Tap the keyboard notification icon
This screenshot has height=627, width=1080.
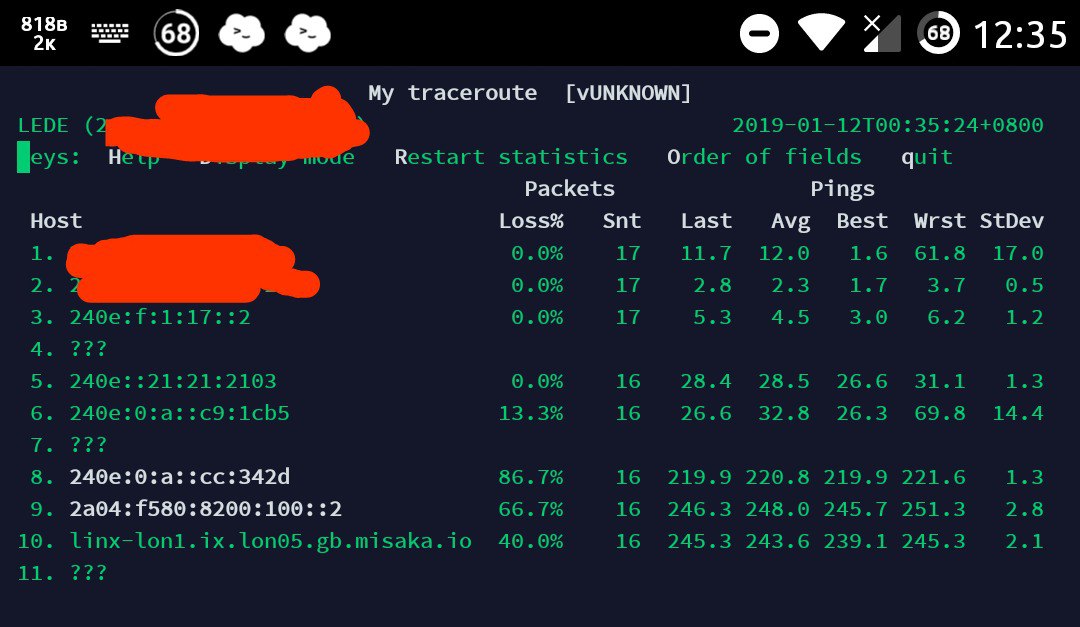coord(110,34)
